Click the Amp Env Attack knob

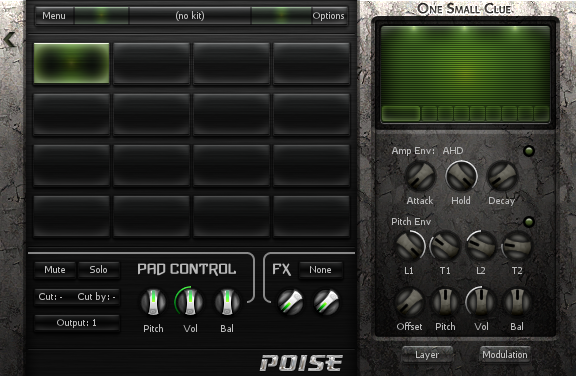click(420, 176)
